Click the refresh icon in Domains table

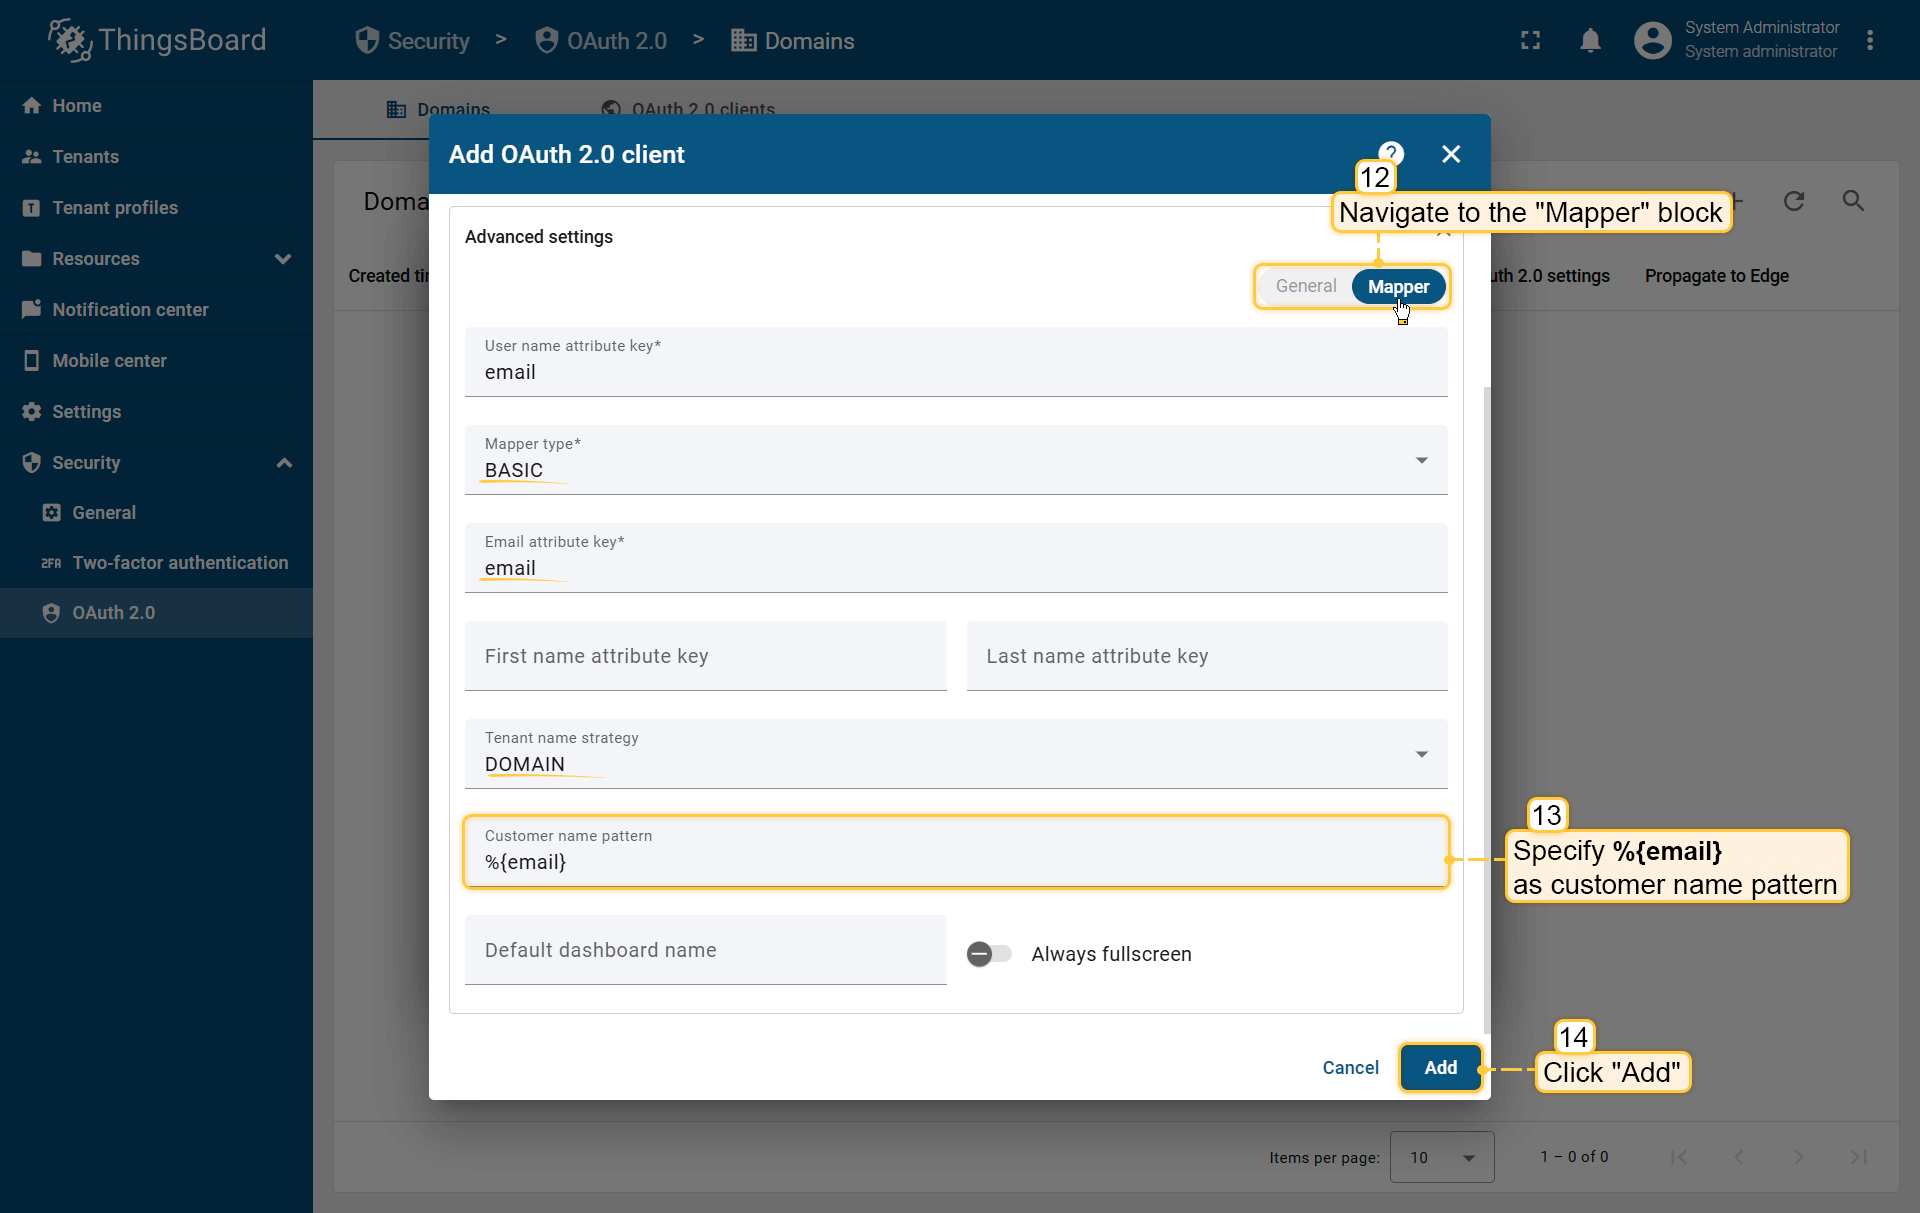point(1794,201)
